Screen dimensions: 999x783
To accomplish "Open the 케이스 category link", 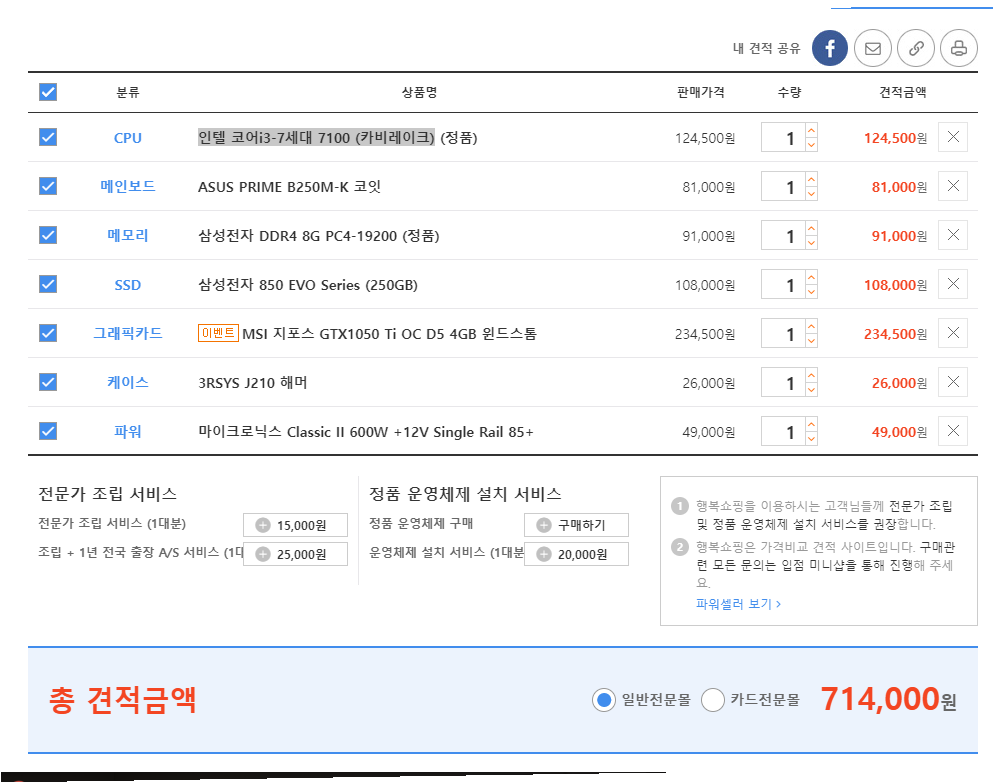I will pyautogui.click(x=127, y=382).
